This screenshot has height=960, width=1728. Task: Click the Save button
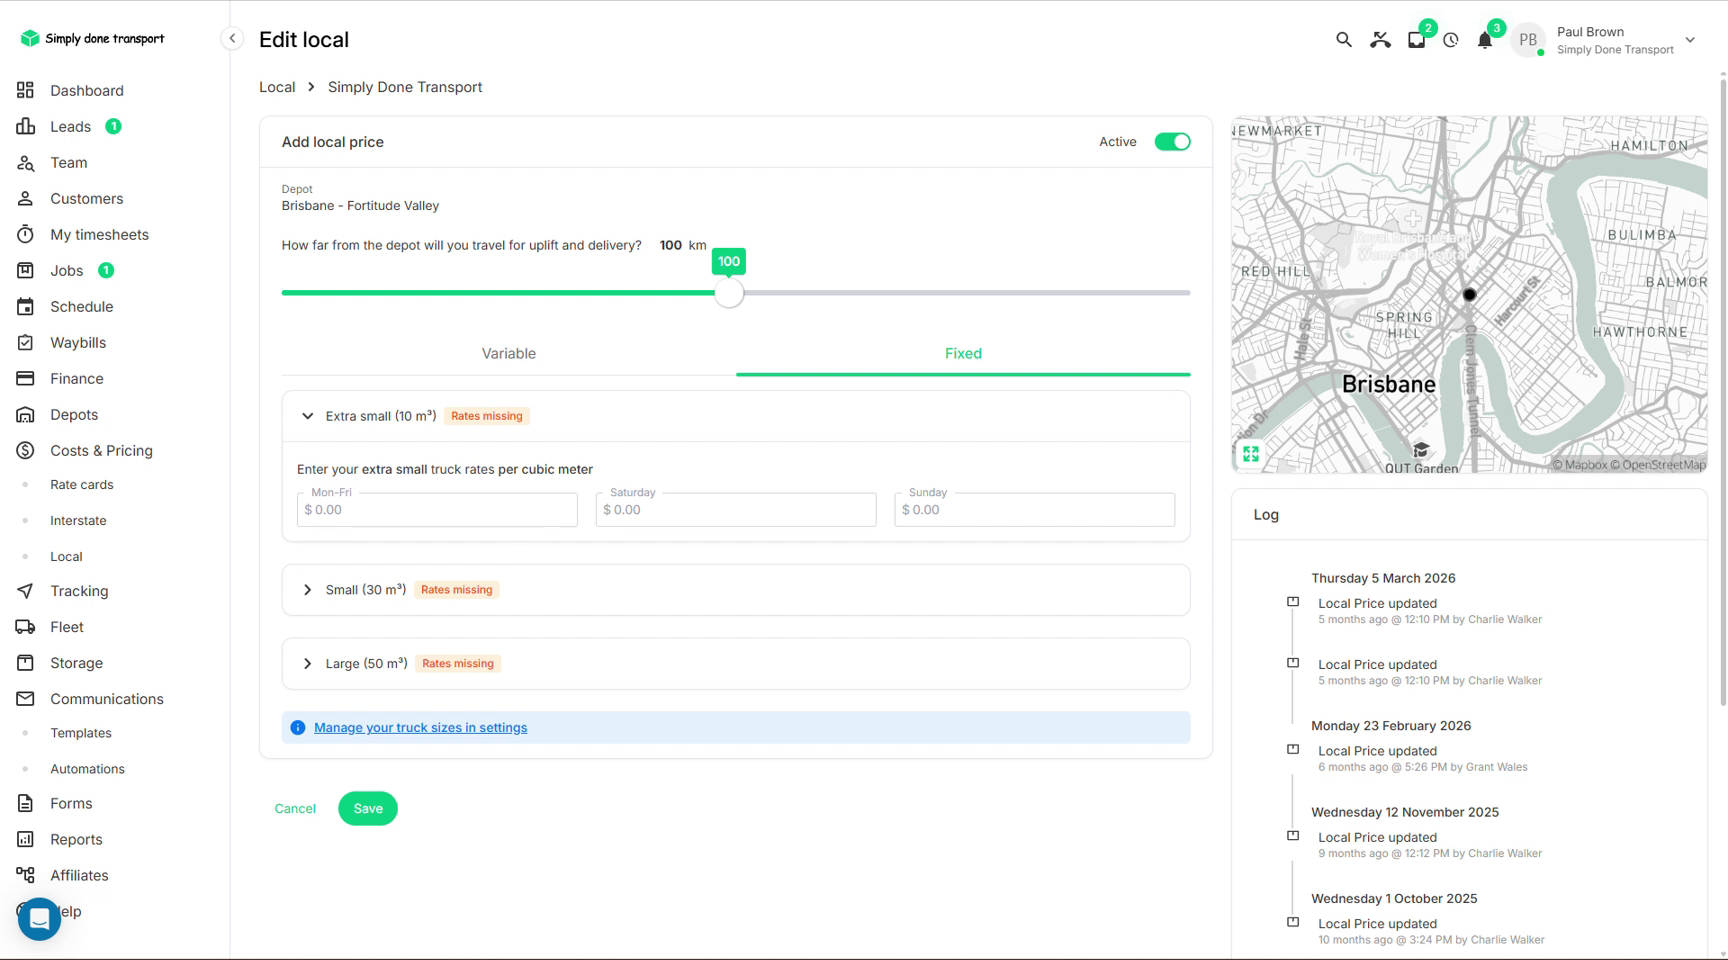(368, 808)
